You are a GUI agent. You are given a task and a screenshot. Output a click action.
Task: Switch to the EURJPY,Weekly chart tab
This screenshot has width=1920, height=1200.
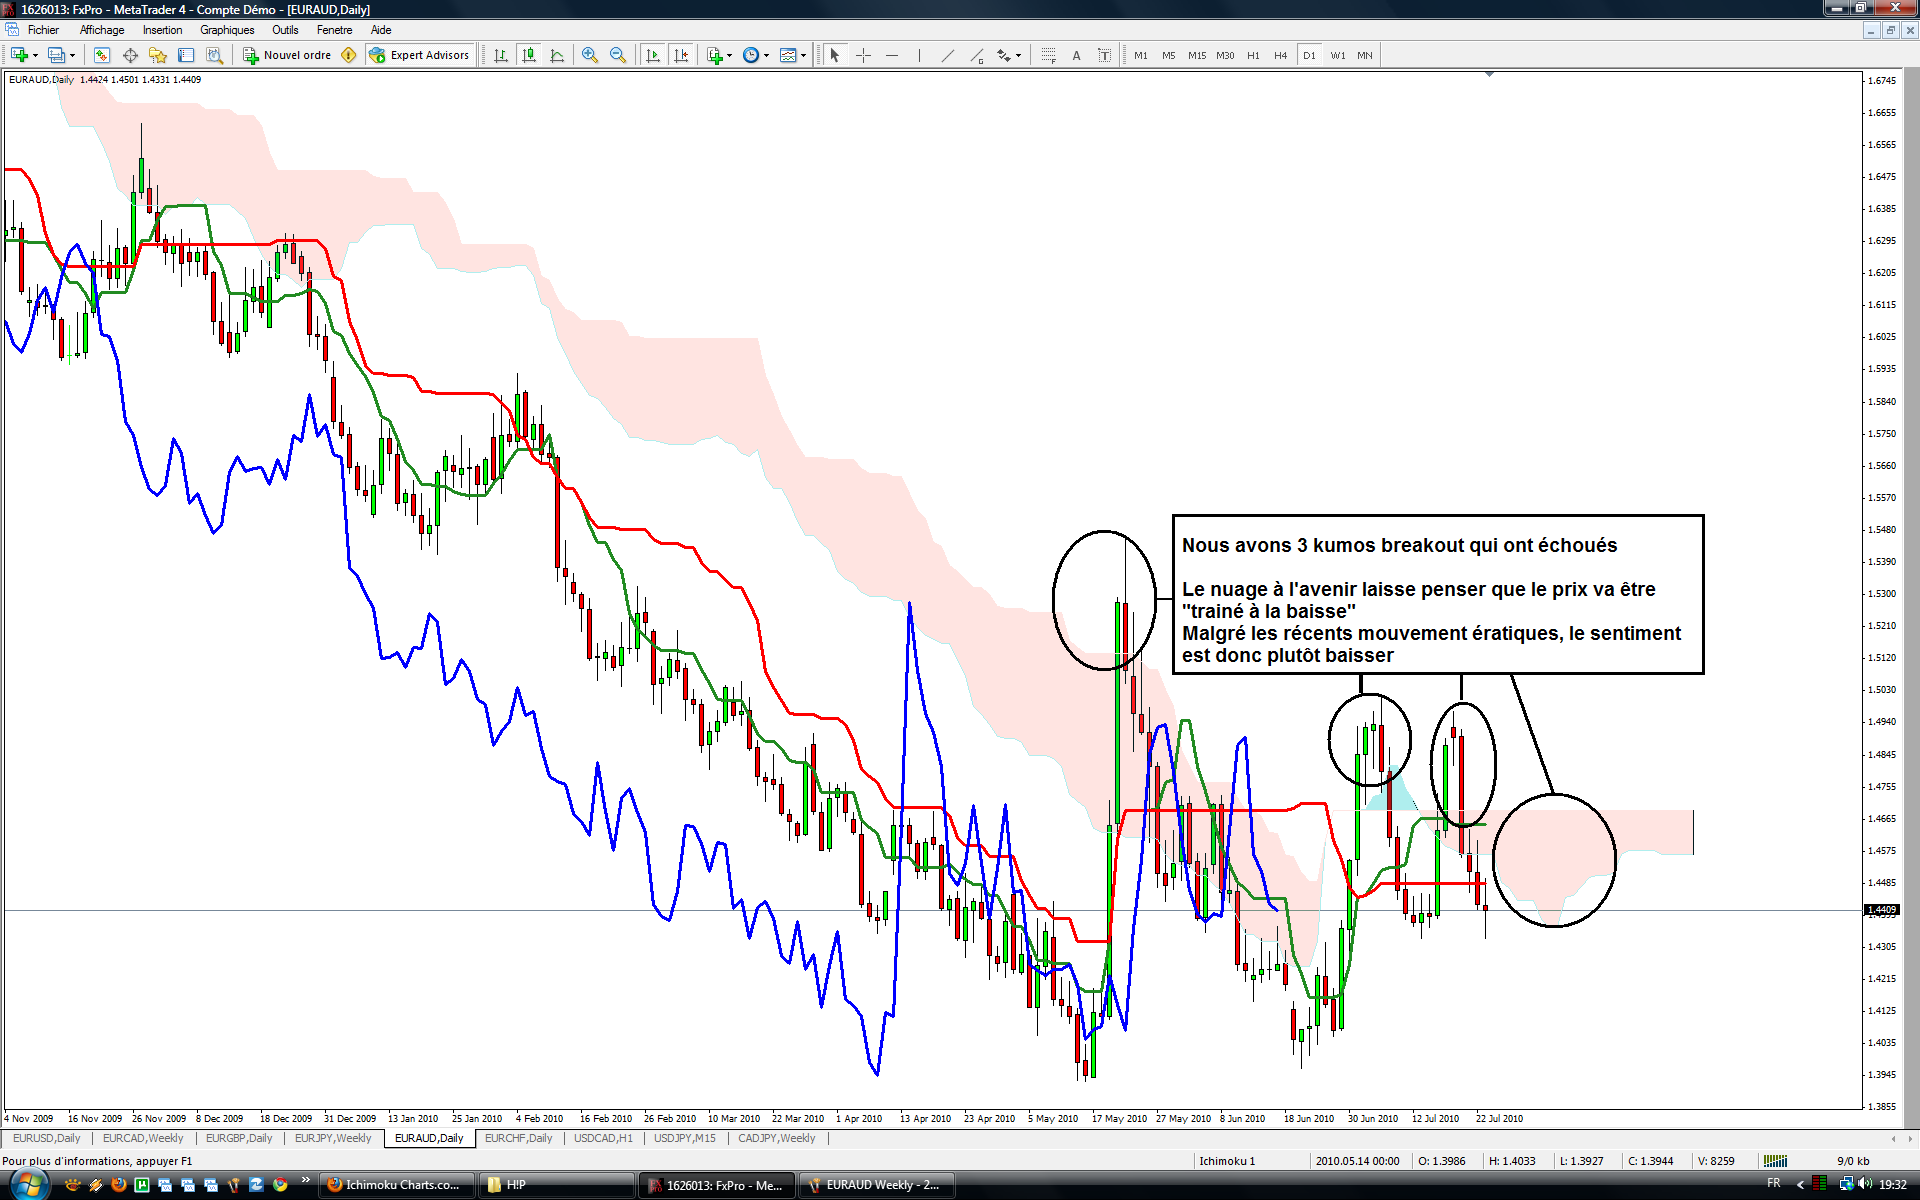pyautogui.click(x=333, y=1138)
